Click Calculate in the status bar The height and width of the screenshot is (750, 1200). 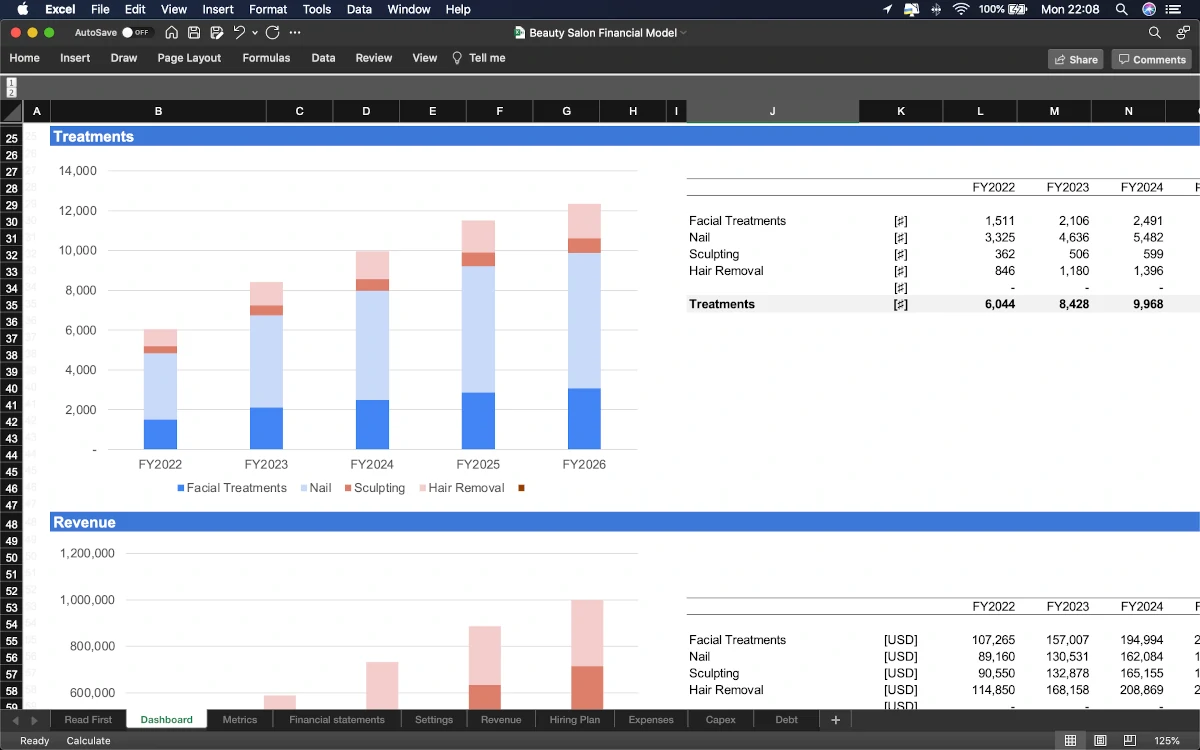pos(89,741)
